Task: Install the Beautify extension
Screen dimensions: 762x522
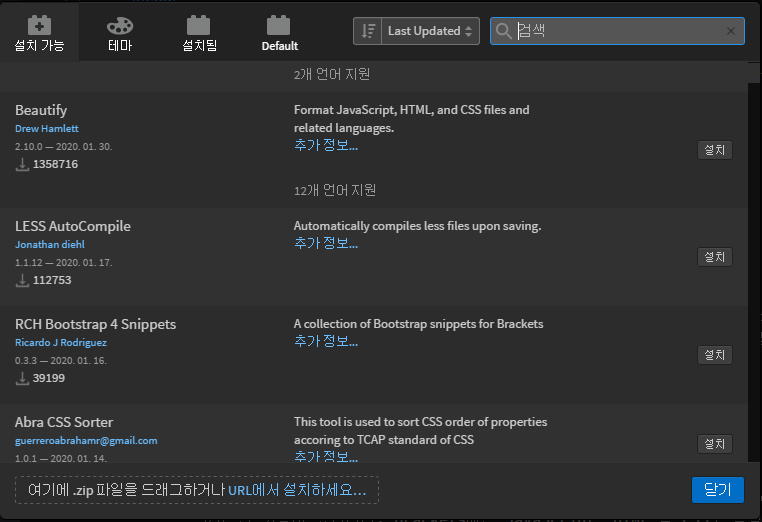Action: [714, 150]
